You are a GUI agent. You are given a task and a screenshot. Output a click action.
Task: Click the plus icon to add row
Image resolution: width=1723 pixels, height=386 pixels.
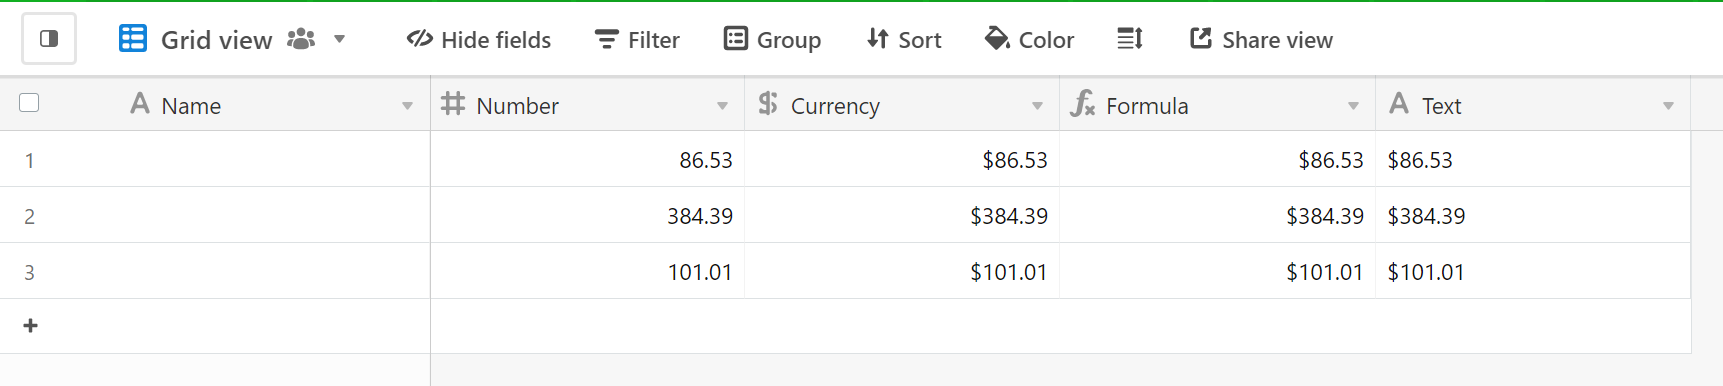30,326
